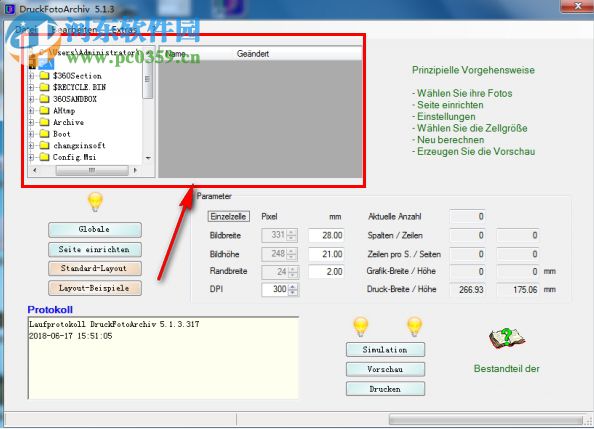Screen dimensions: 594x429
Task: Expand the $360Section tree node
Action: click(32, 76)
